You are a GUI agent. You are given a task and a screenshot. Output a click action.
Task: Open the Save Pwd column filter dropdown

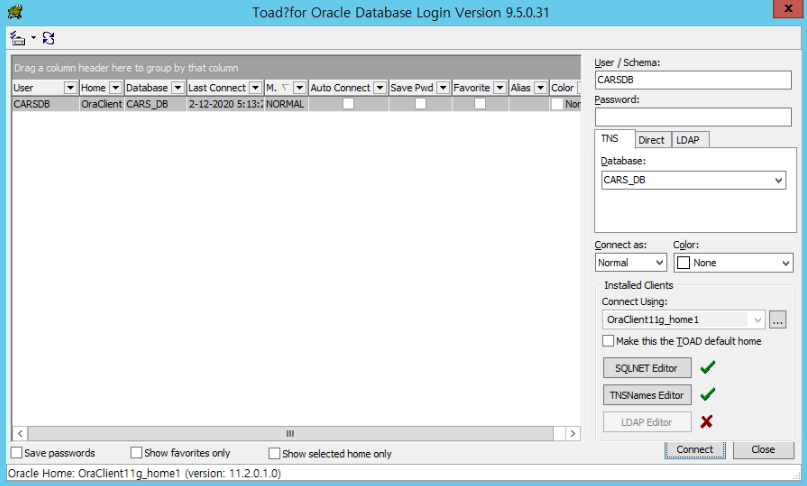(x=443, y=88)
